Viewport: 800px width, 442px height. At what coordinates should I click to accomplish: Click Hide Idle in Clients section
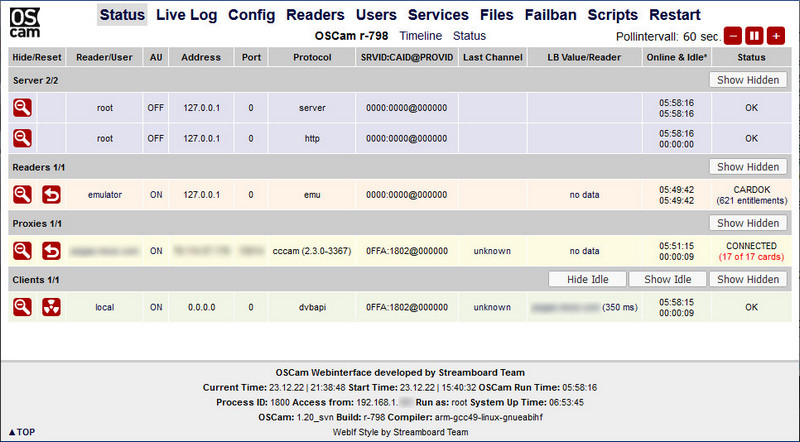point(588,279)
